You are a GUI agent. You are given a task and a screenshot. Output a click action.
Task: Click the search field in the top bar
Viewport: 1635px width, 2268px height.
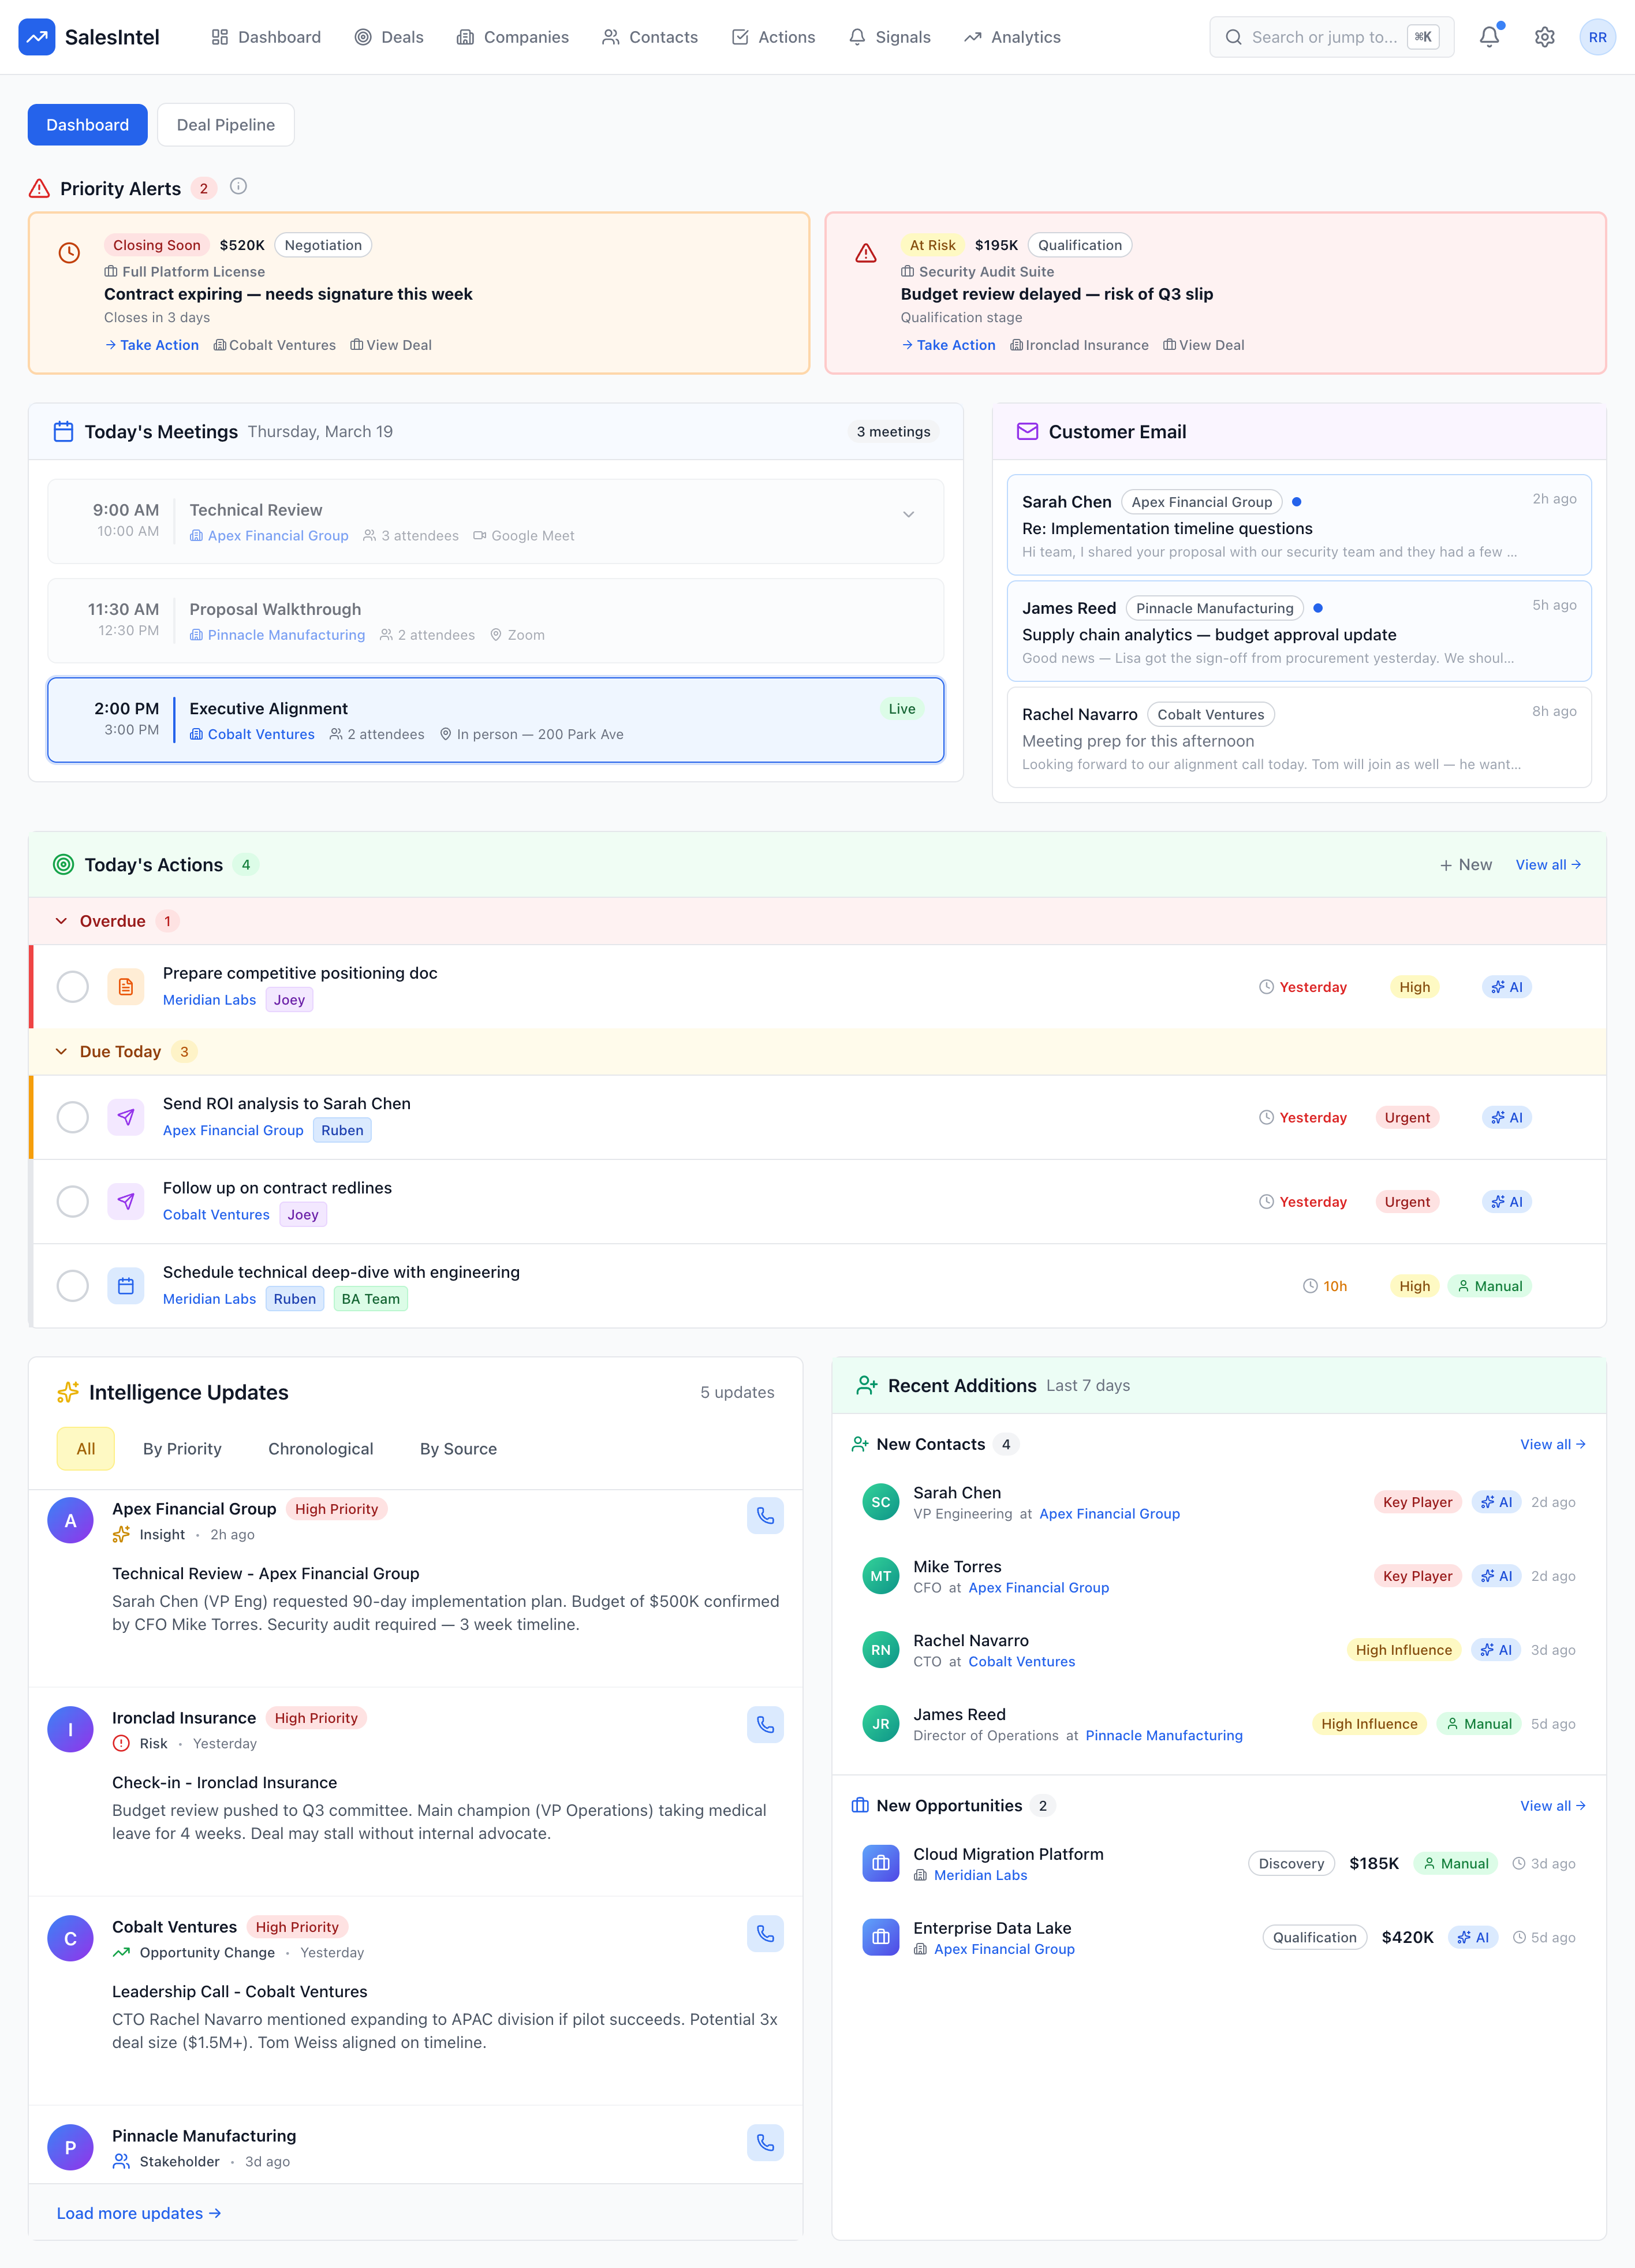coord(1331,37)
